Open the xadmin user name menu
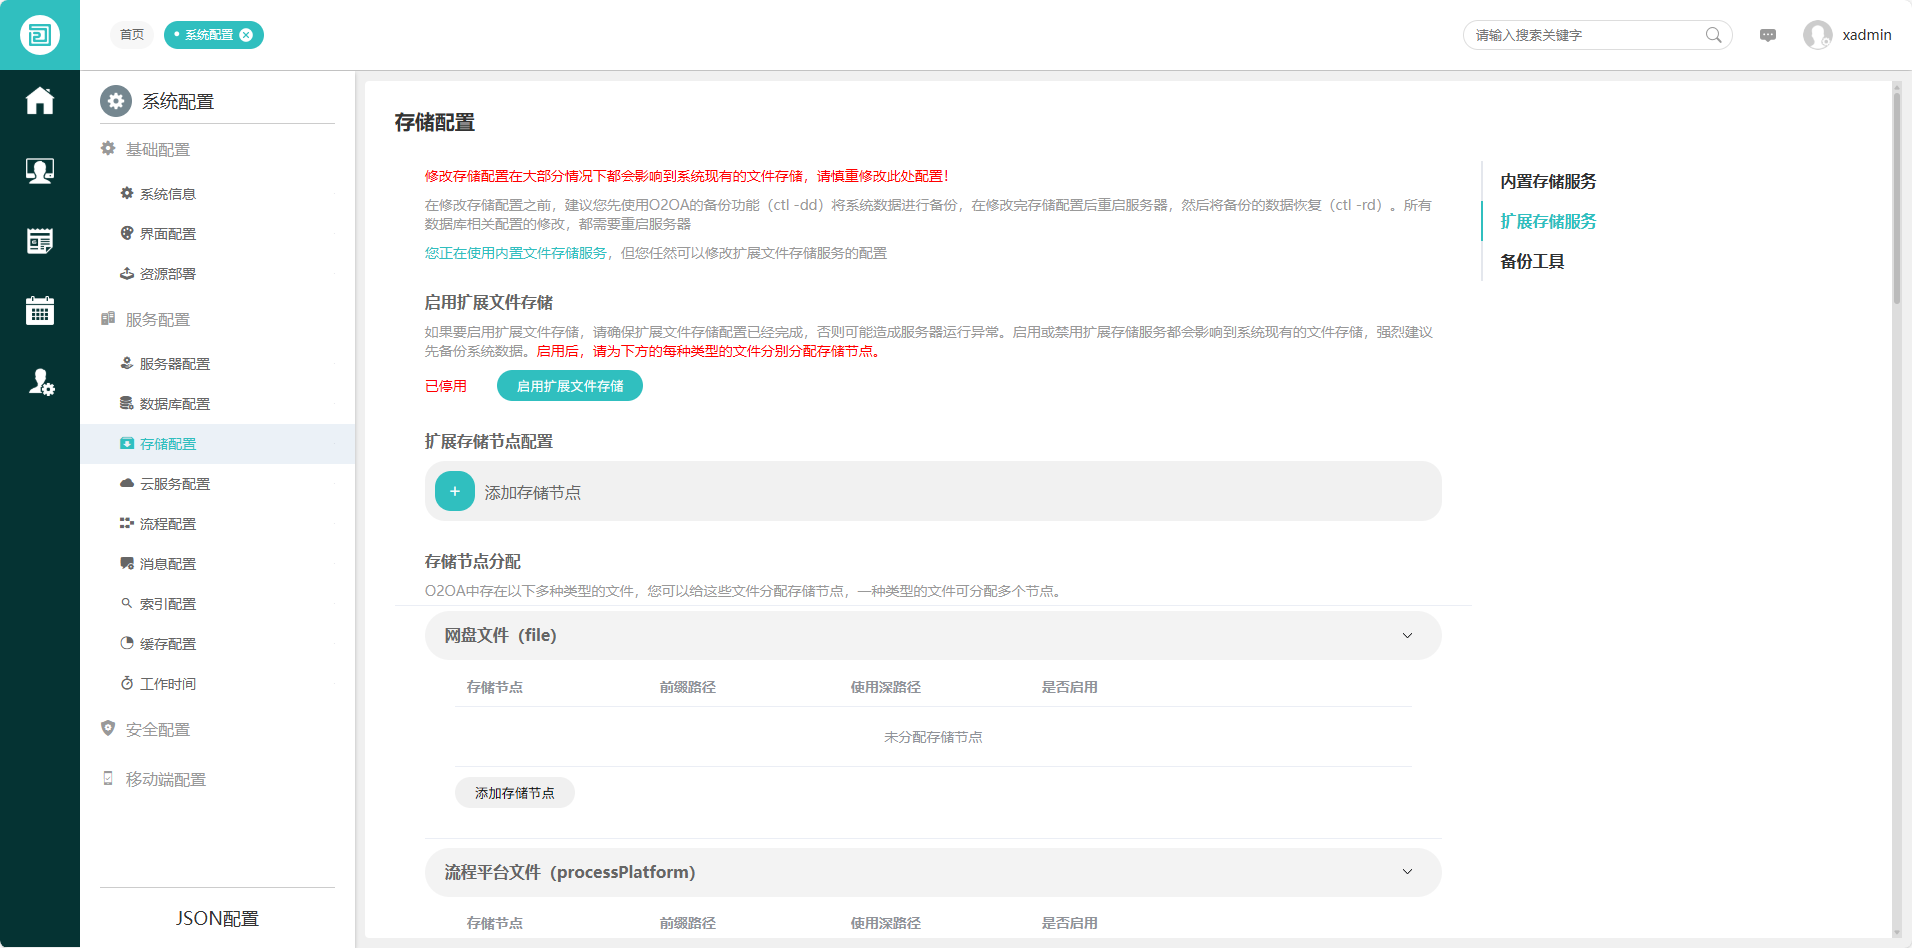Screen dimensions: 1912x948 point(1867,35)
